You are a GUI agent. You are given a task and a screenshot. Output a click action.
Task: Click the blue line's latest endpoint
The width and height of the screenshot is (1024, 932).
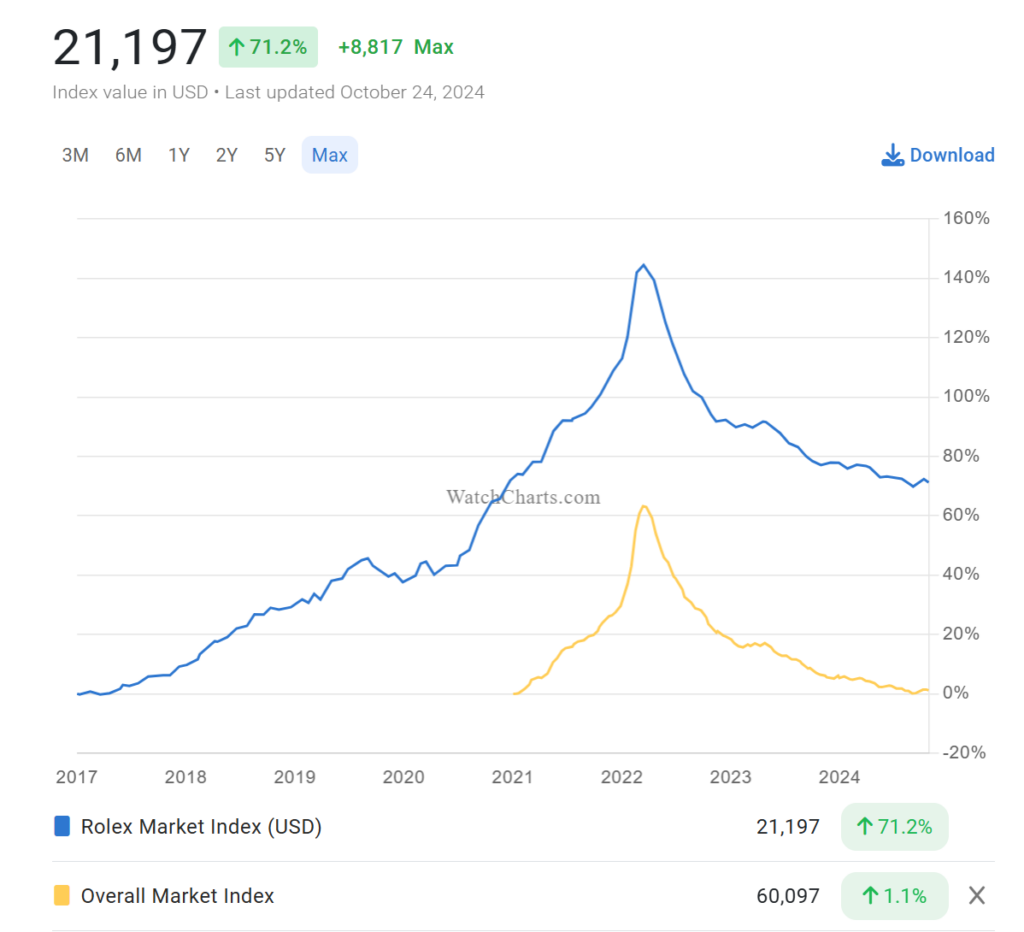(x=928, y=482)
